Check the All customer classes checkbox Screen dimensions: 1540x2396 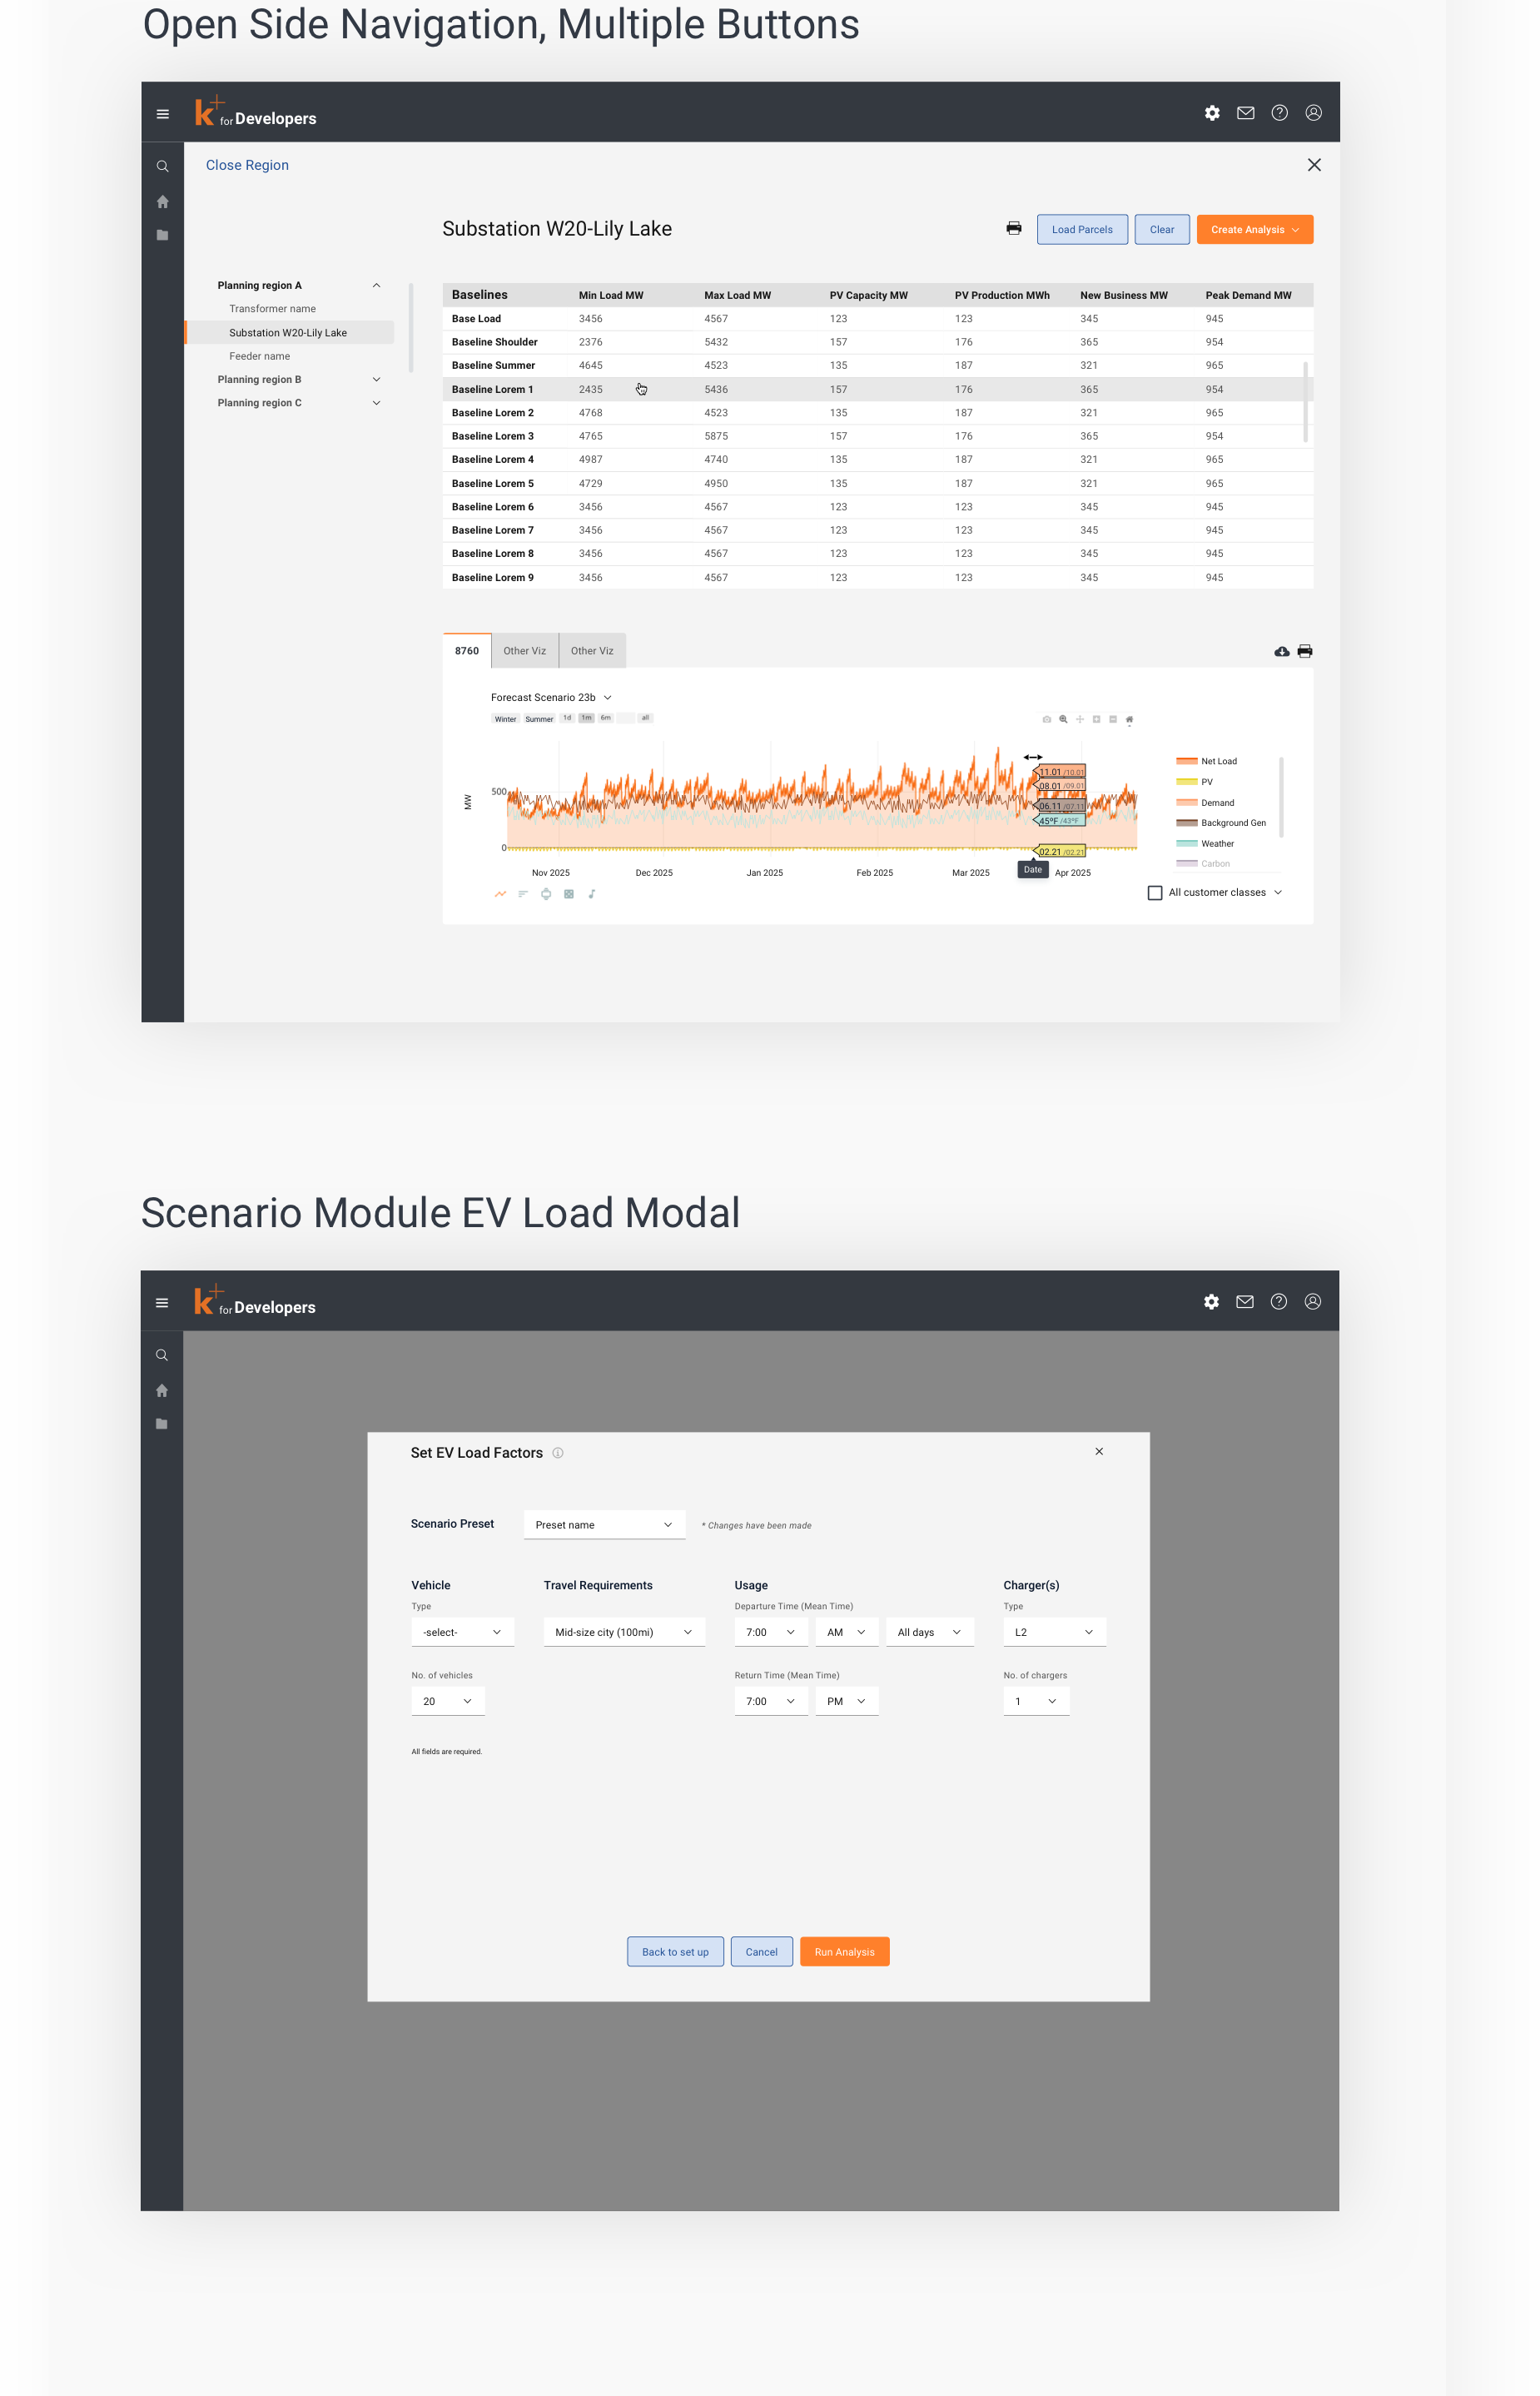(1155, 893)
